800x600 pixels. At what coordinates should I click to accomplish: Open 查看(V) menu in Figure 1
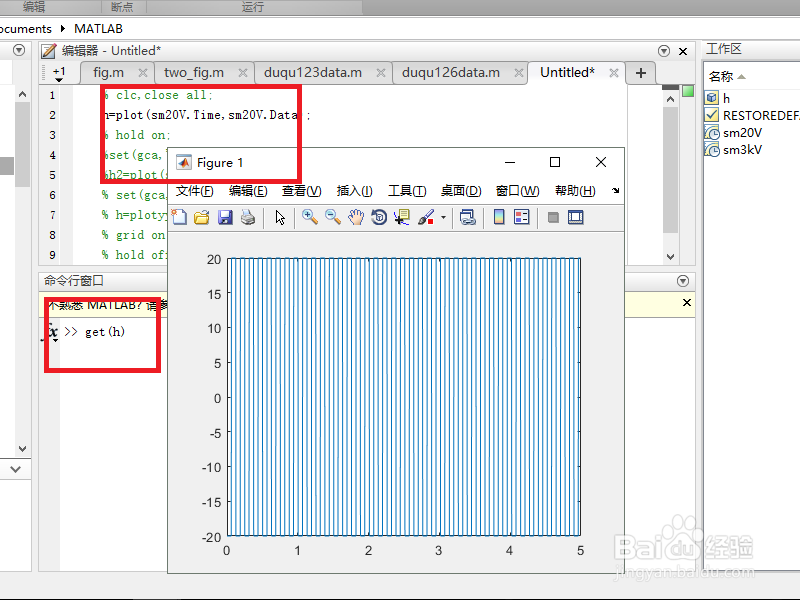[x=302, y=191]
